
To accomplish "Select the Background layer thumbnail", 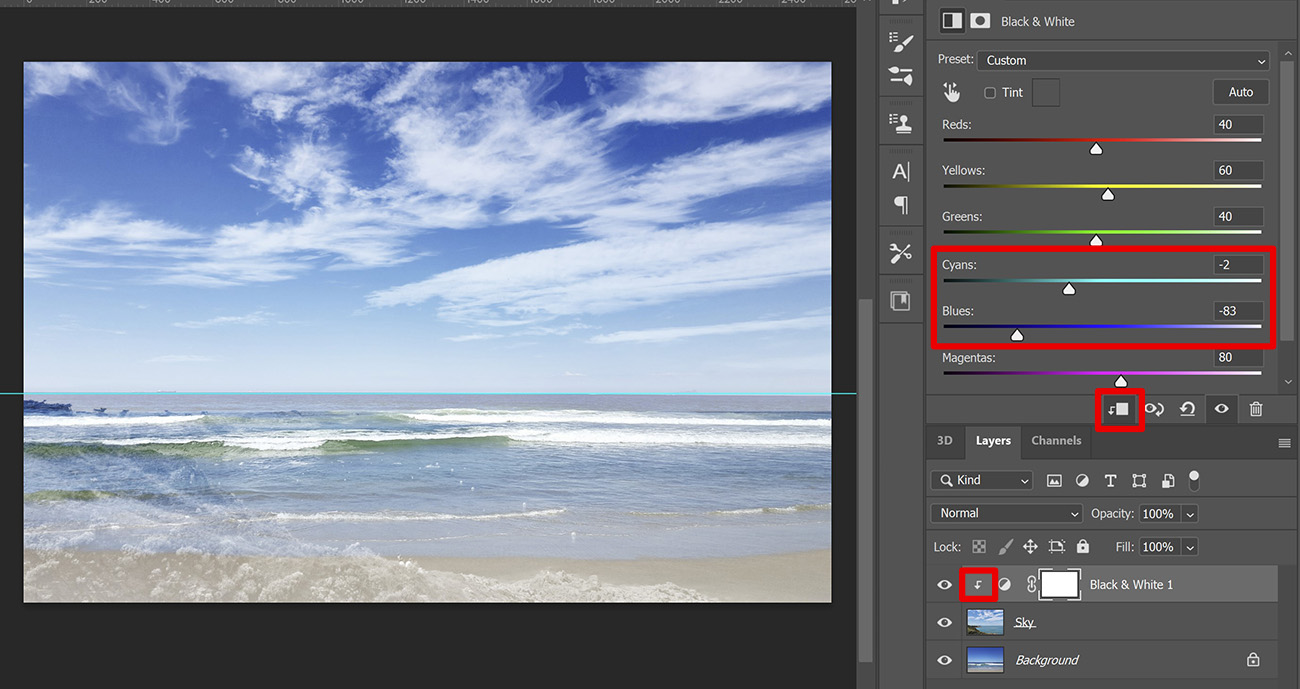I will tap(985, 660).
